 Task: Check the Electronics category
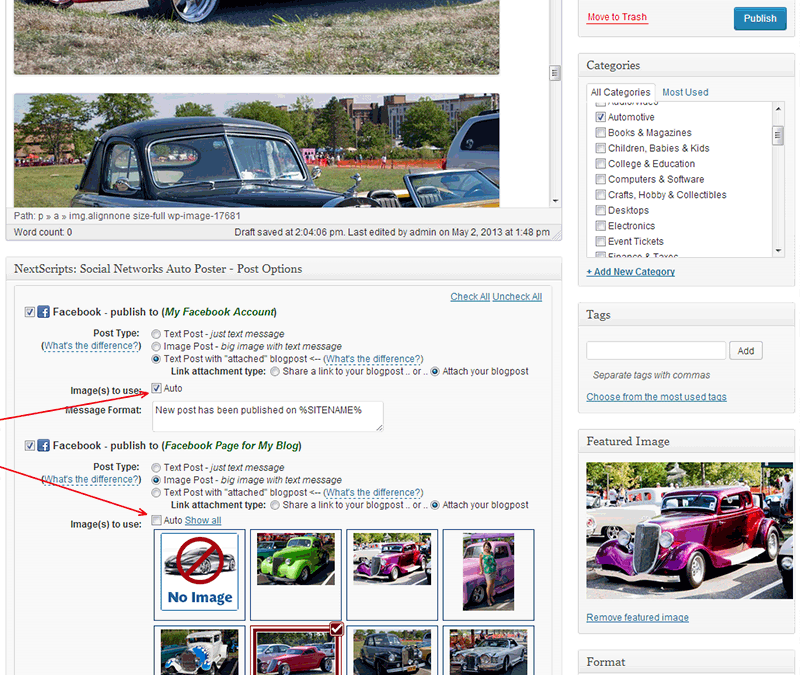(601, 226)
